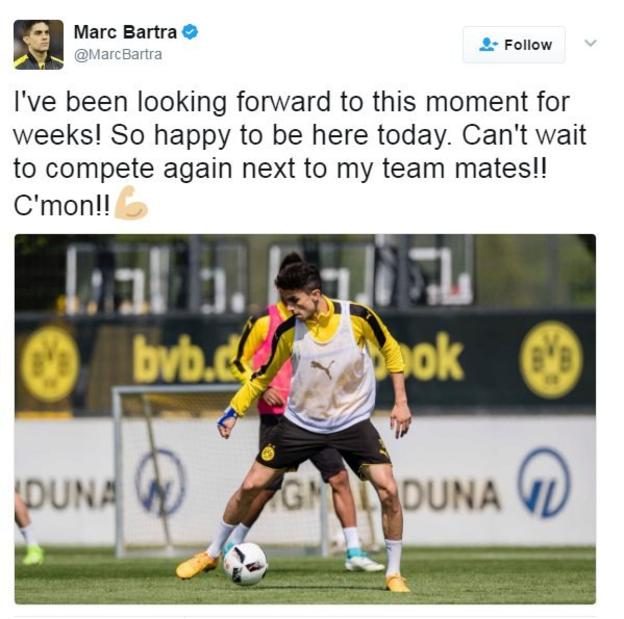Click the Marc Bartra display name

click(125, 32)
